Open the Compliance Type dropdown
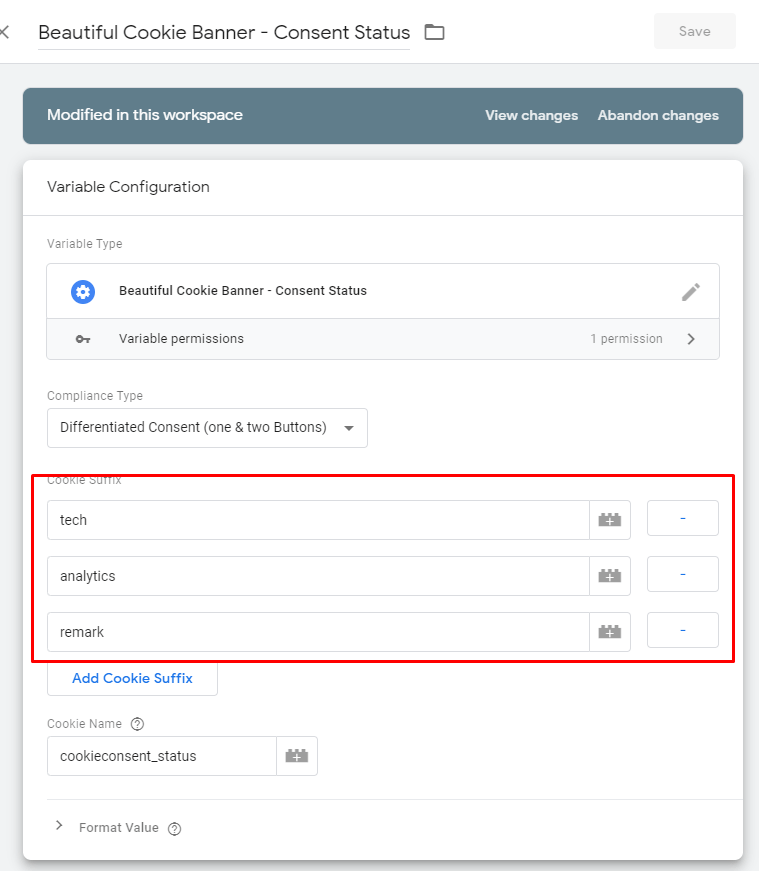759x871 pixels. [207, 428]
